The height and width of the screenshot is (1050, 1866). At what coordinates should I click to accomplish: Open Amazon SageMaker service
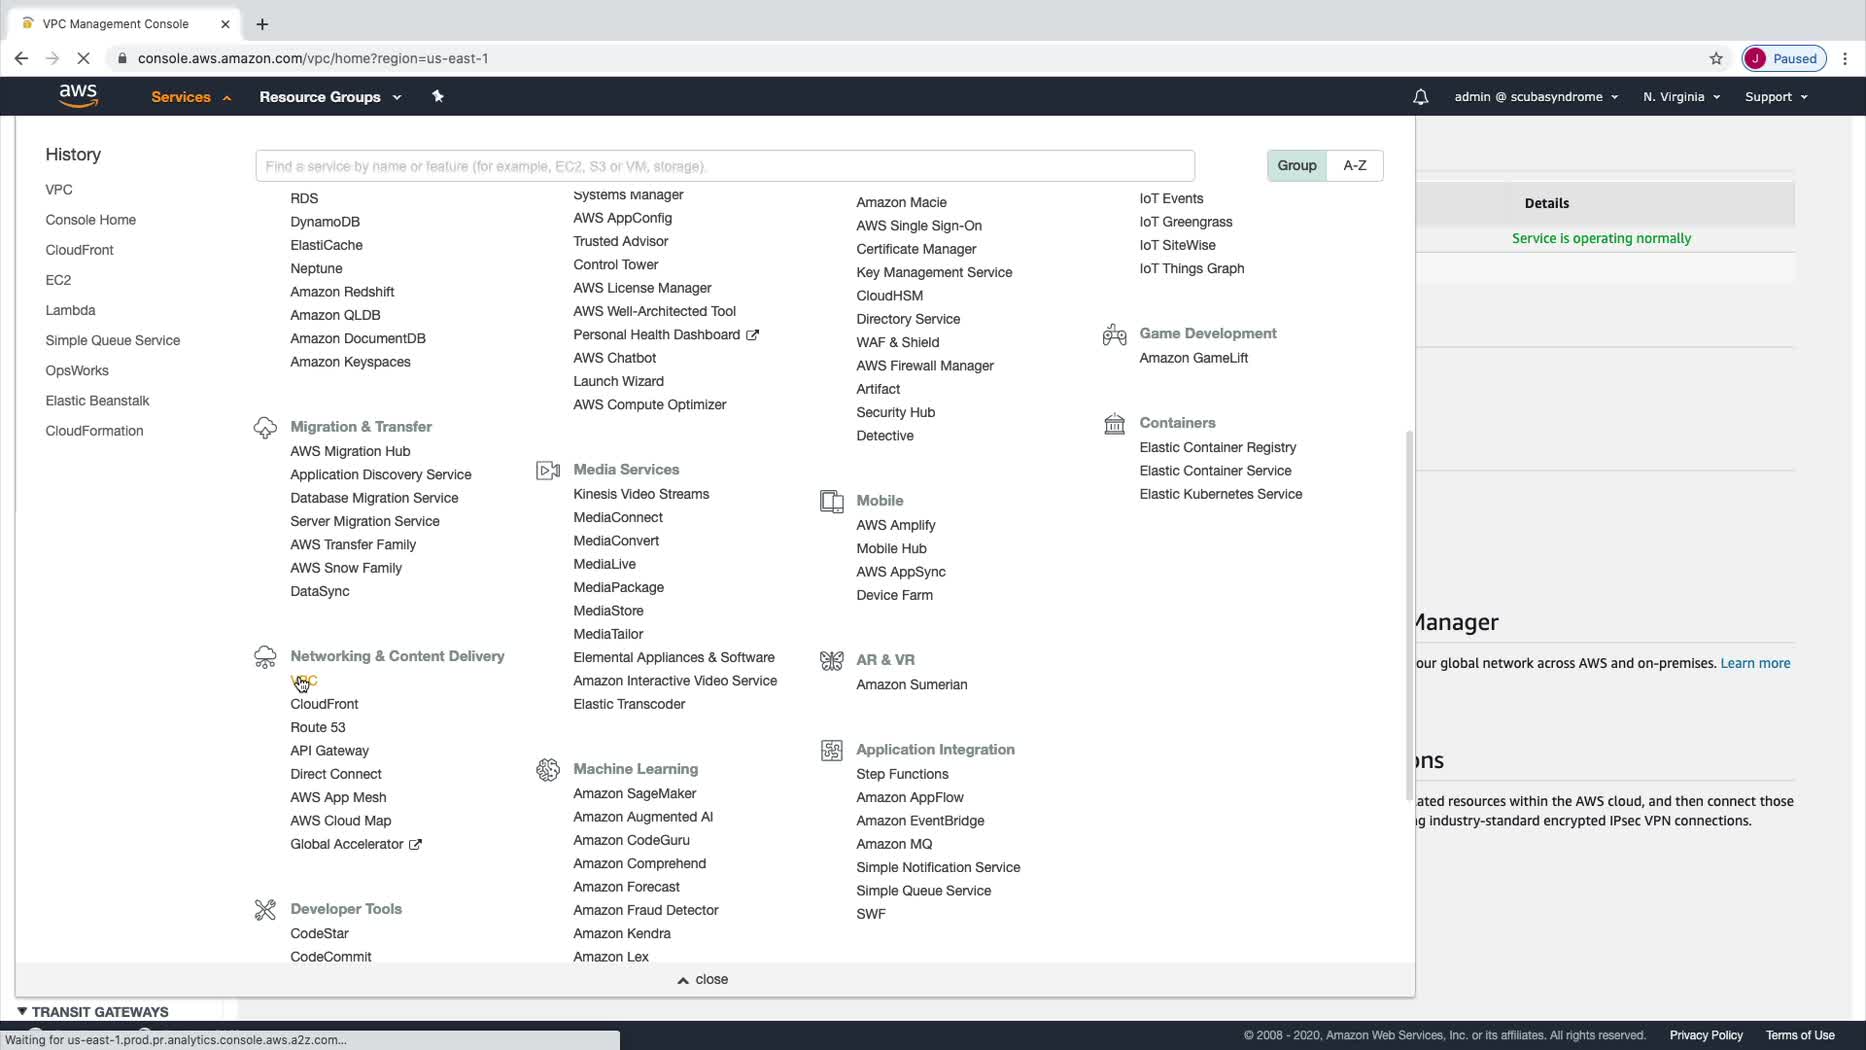click(x=635, y=794)
